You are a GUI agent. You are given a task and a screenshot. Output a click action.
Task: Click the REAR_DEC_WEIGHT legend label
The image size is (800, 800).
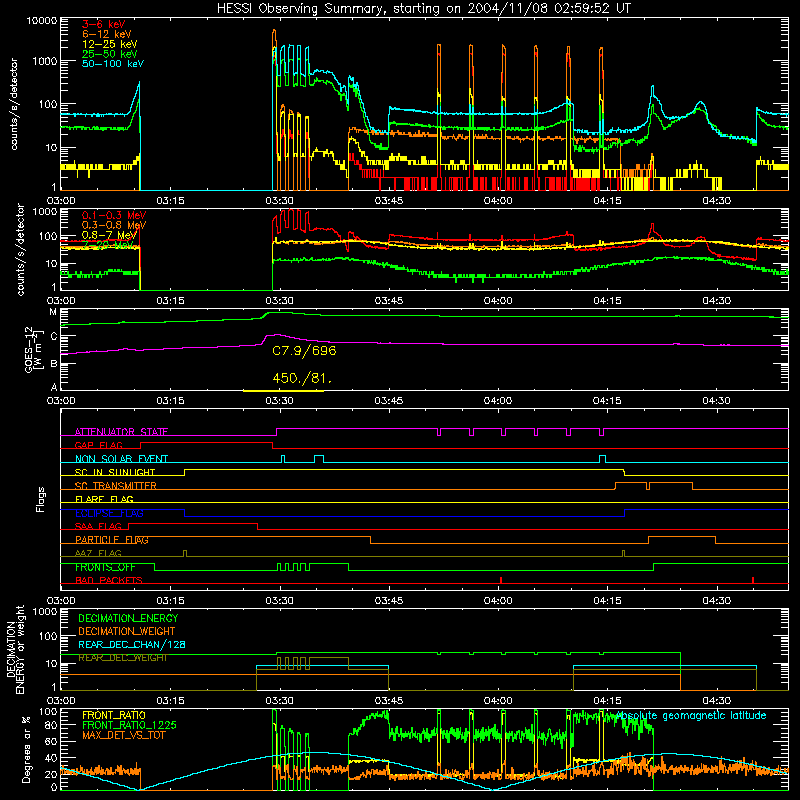point(122,658)
